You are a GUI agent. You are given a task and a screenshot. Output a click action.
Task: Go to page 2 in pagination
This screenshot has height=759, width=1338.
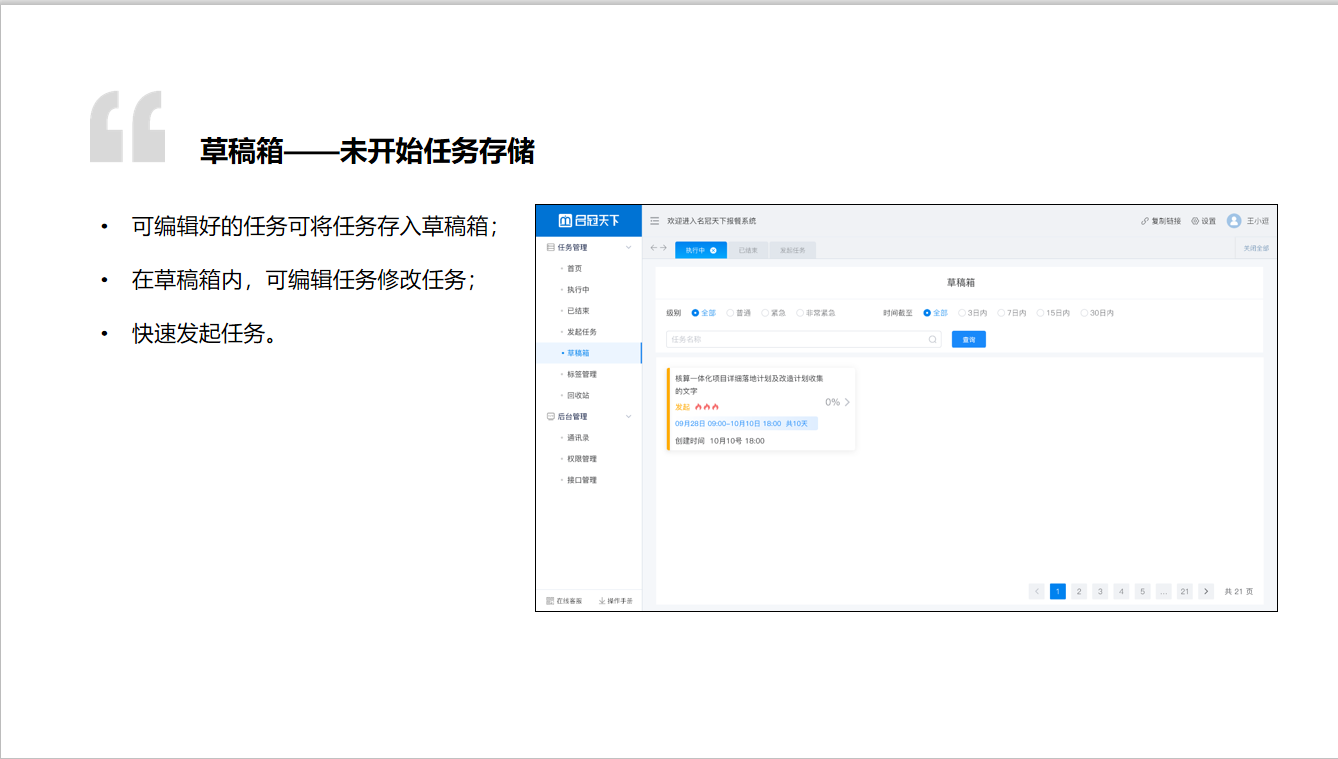[x=1079, y=591]
